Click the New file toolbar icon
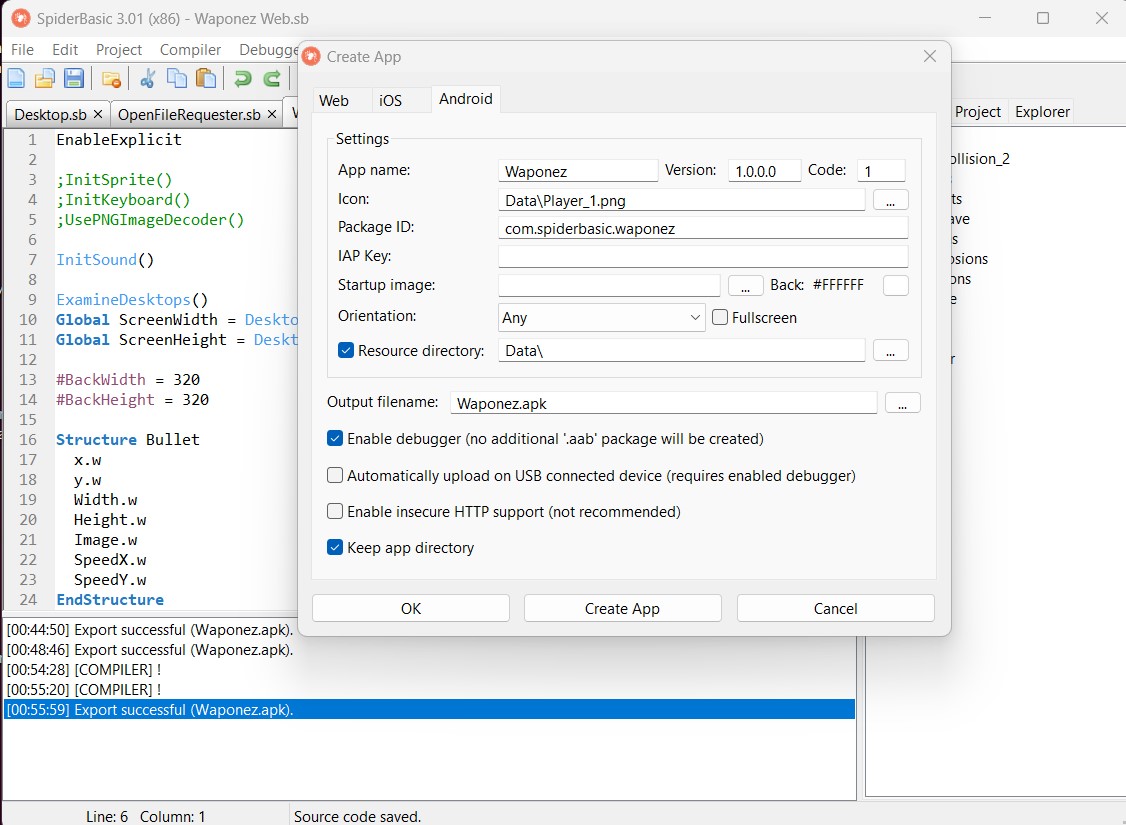This screenshot has width=1126, height=825. [x=16, y=78]
